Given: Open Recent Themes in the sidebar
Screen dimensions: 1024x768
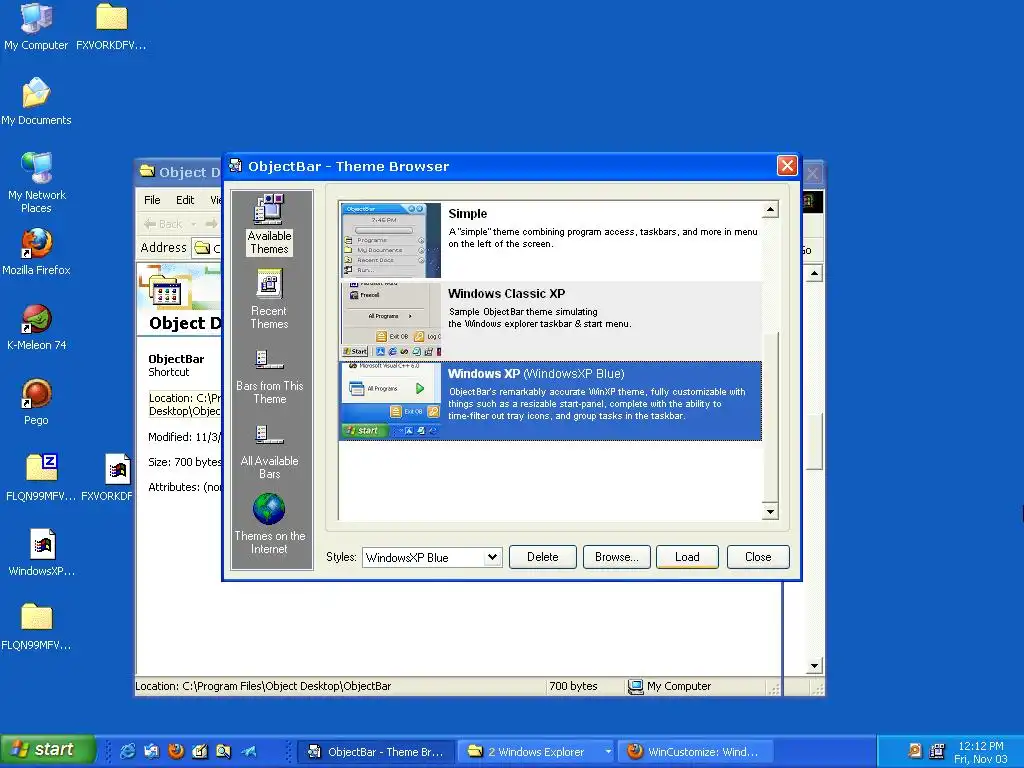Looking at the screenshot, I should [x=269, y=299].
